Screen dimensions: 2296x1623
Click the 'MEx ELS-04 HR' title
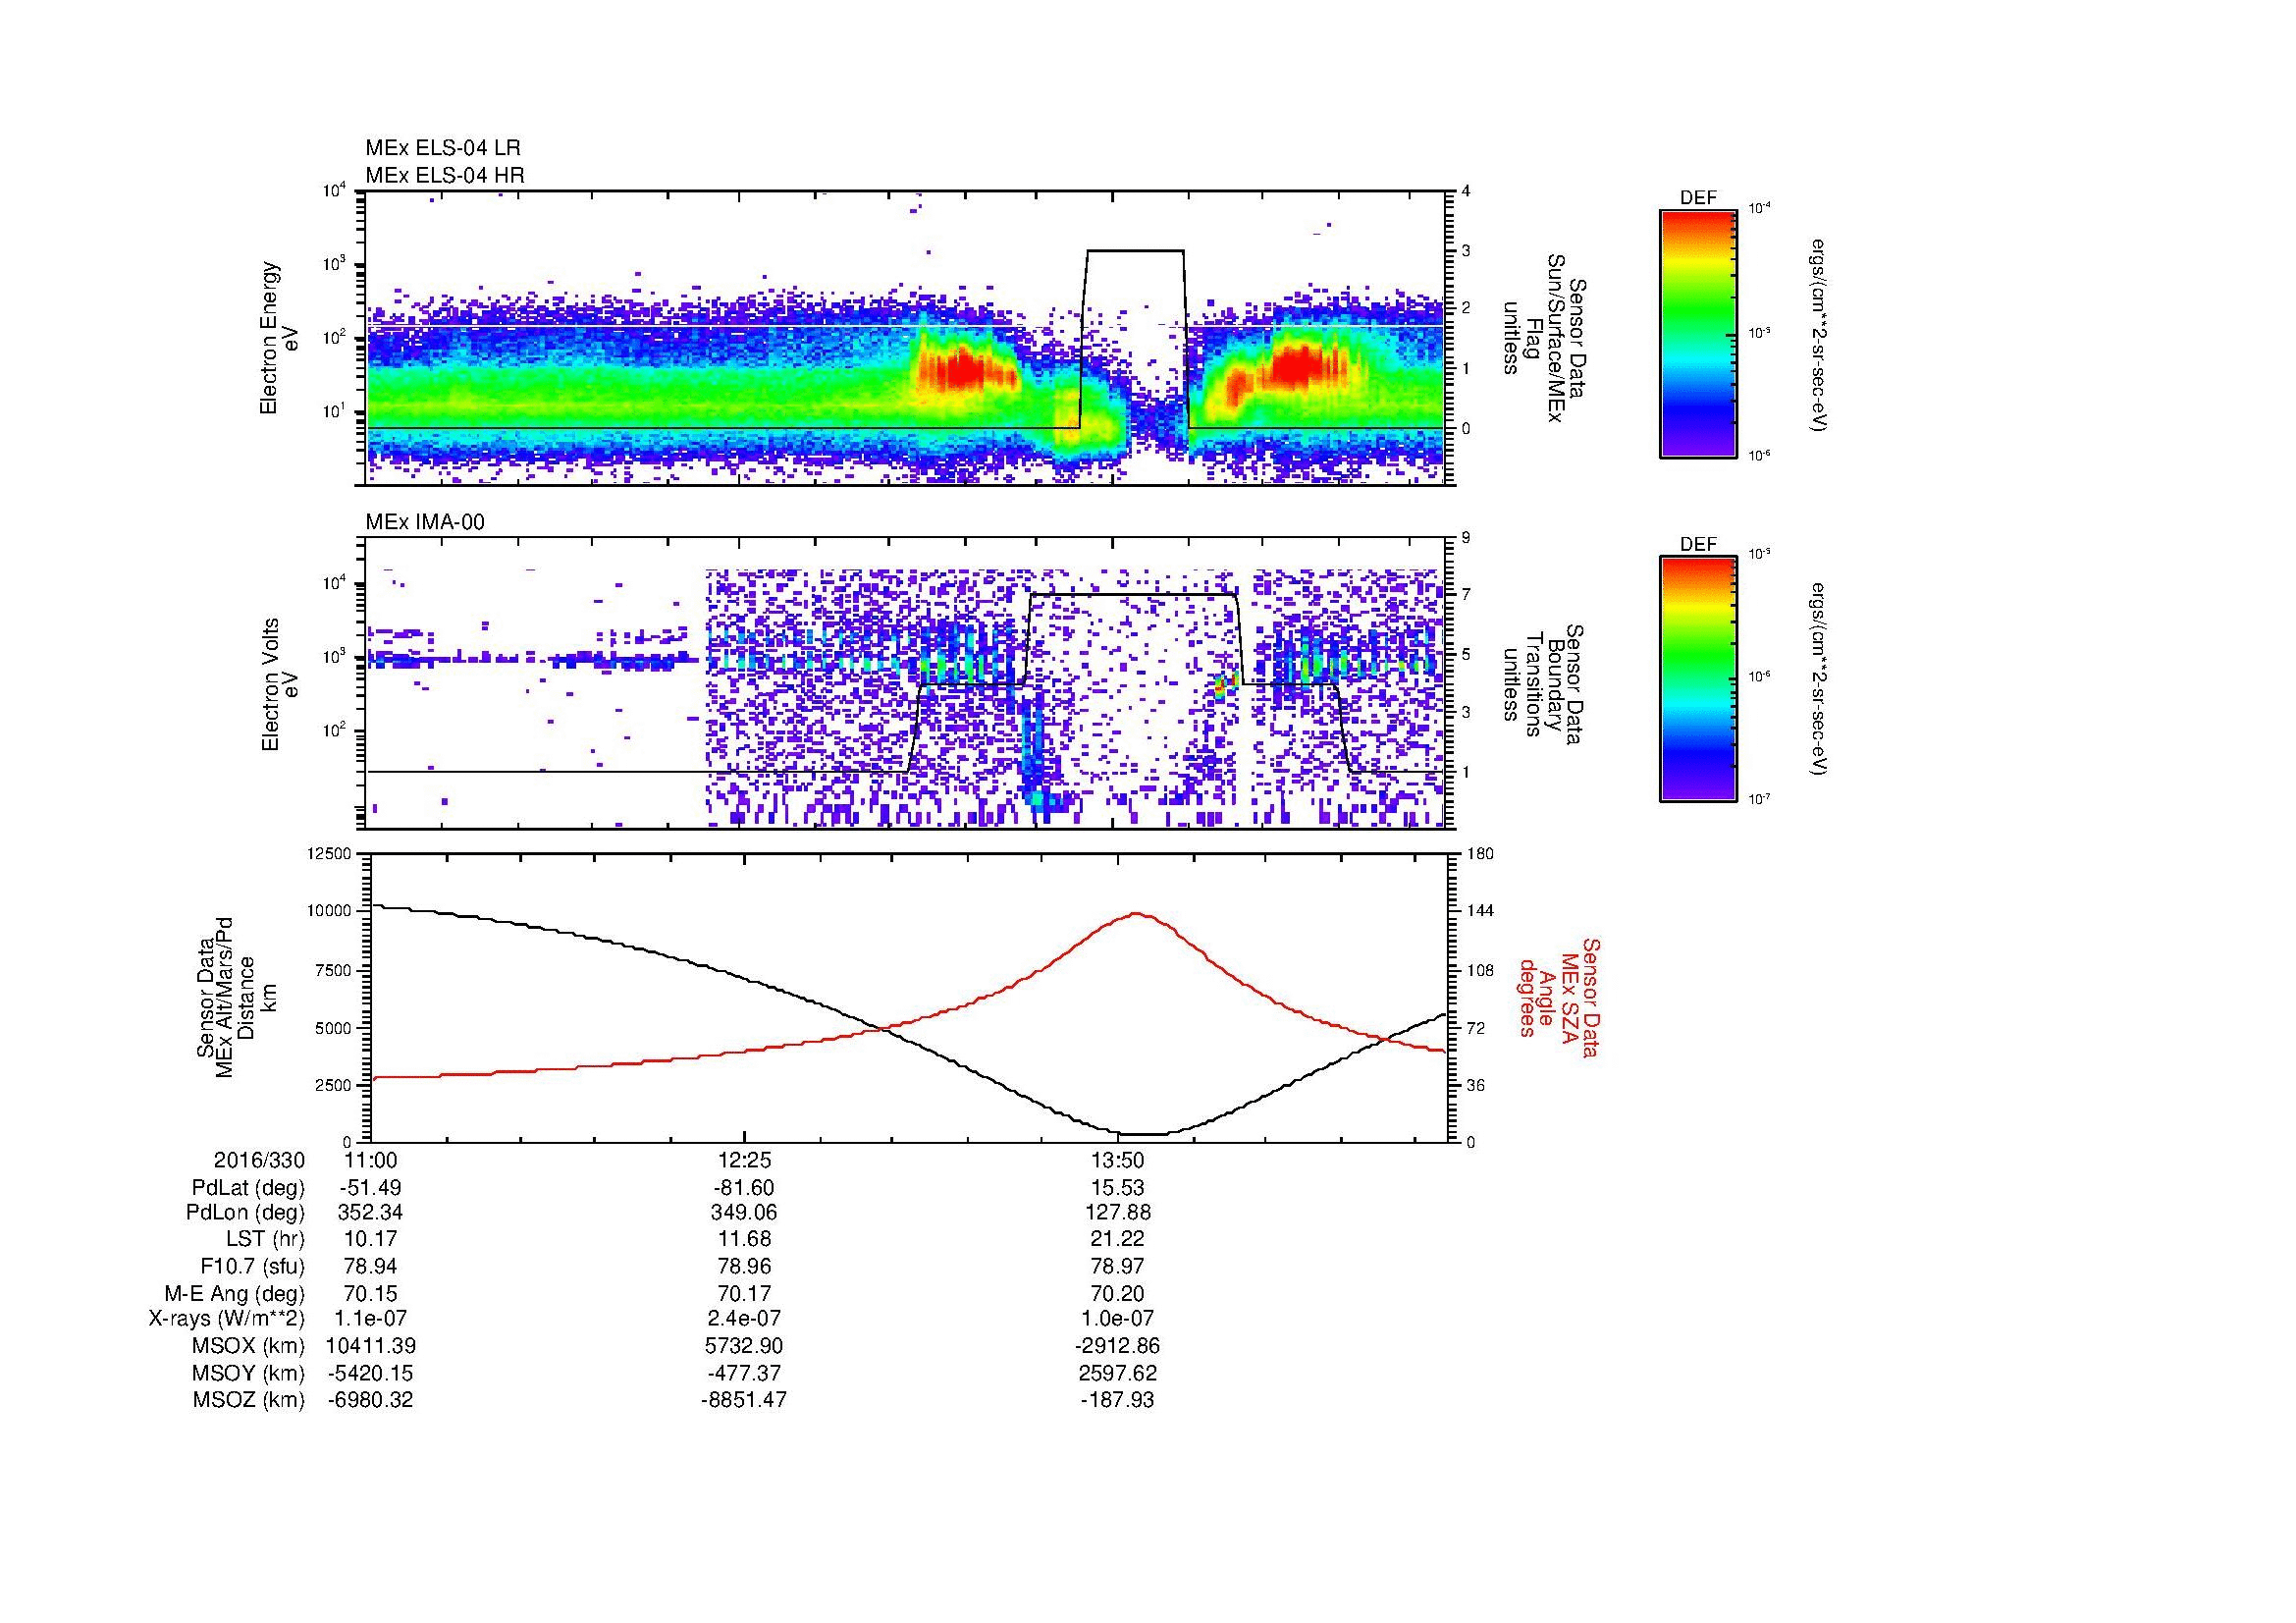tap(444, 175)
